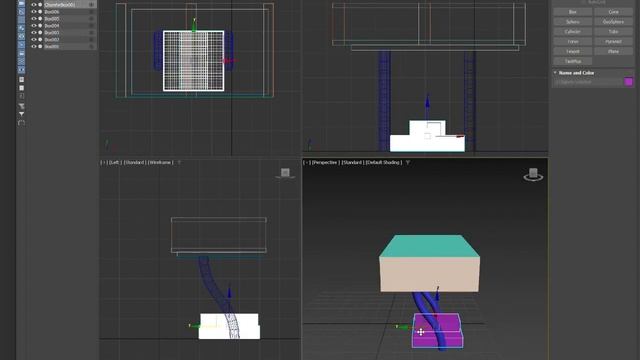Click the Tube primitive button
This screenshot has height=360, width=640.
tap(613, 31)
